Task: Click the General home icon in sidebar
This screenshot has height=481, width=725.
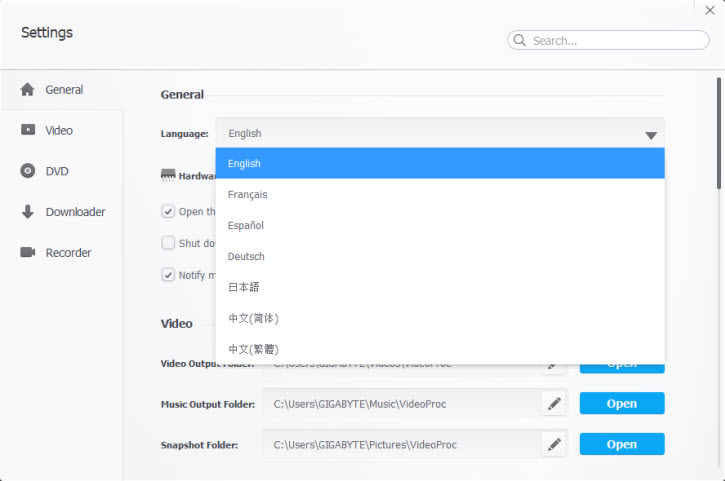Action: click(x=28, y=89)
